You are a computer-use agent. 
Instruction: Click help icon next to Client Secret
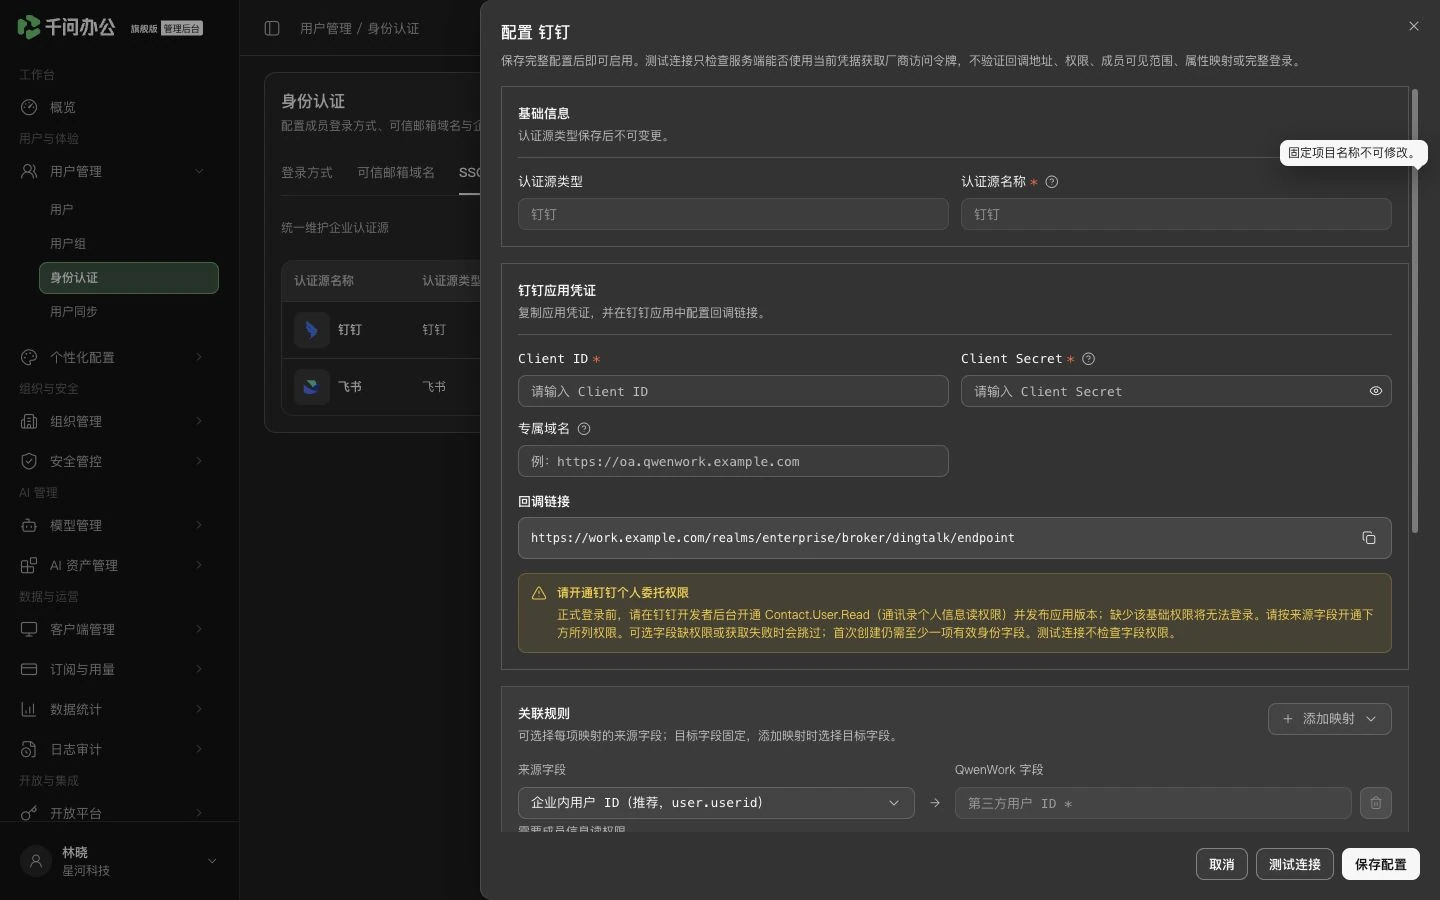click(1089, 359)
